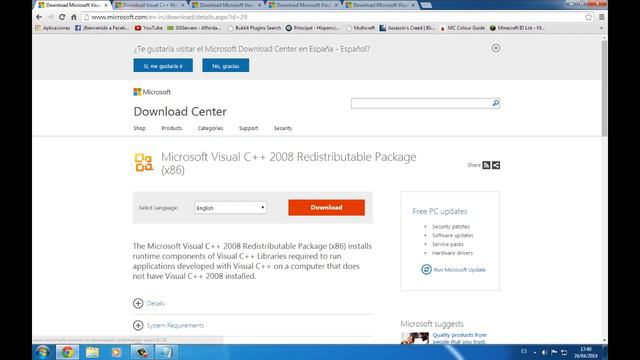
Task: Open the browser home page icon
Action: click(x=73, y=17)
